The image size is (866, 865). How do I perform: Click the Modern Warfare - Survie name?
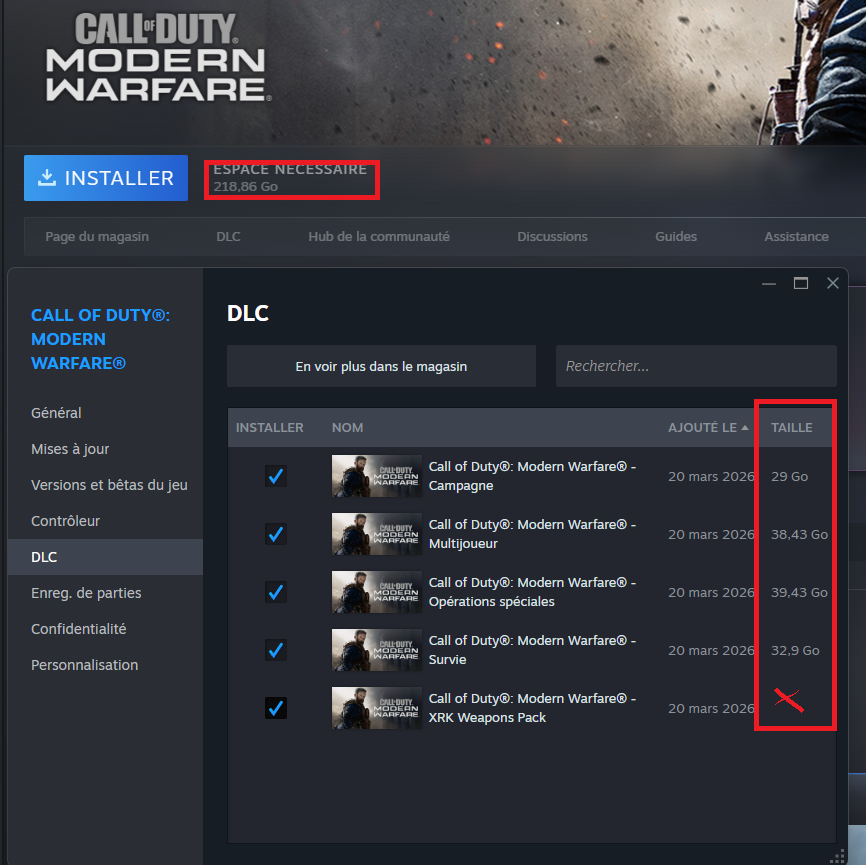coord(532,650)
